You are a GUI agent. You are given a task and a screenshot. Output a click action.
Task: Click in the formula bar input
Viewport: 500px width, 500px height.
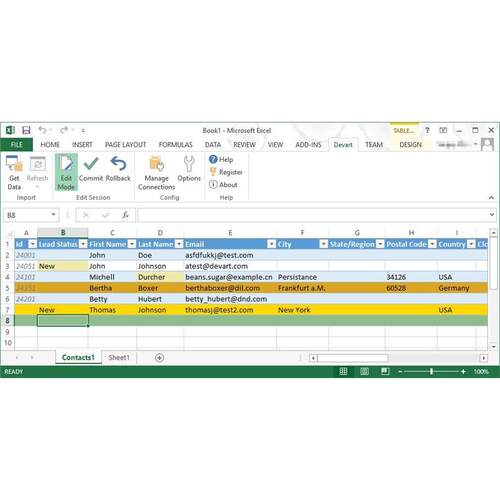(313, 215)
